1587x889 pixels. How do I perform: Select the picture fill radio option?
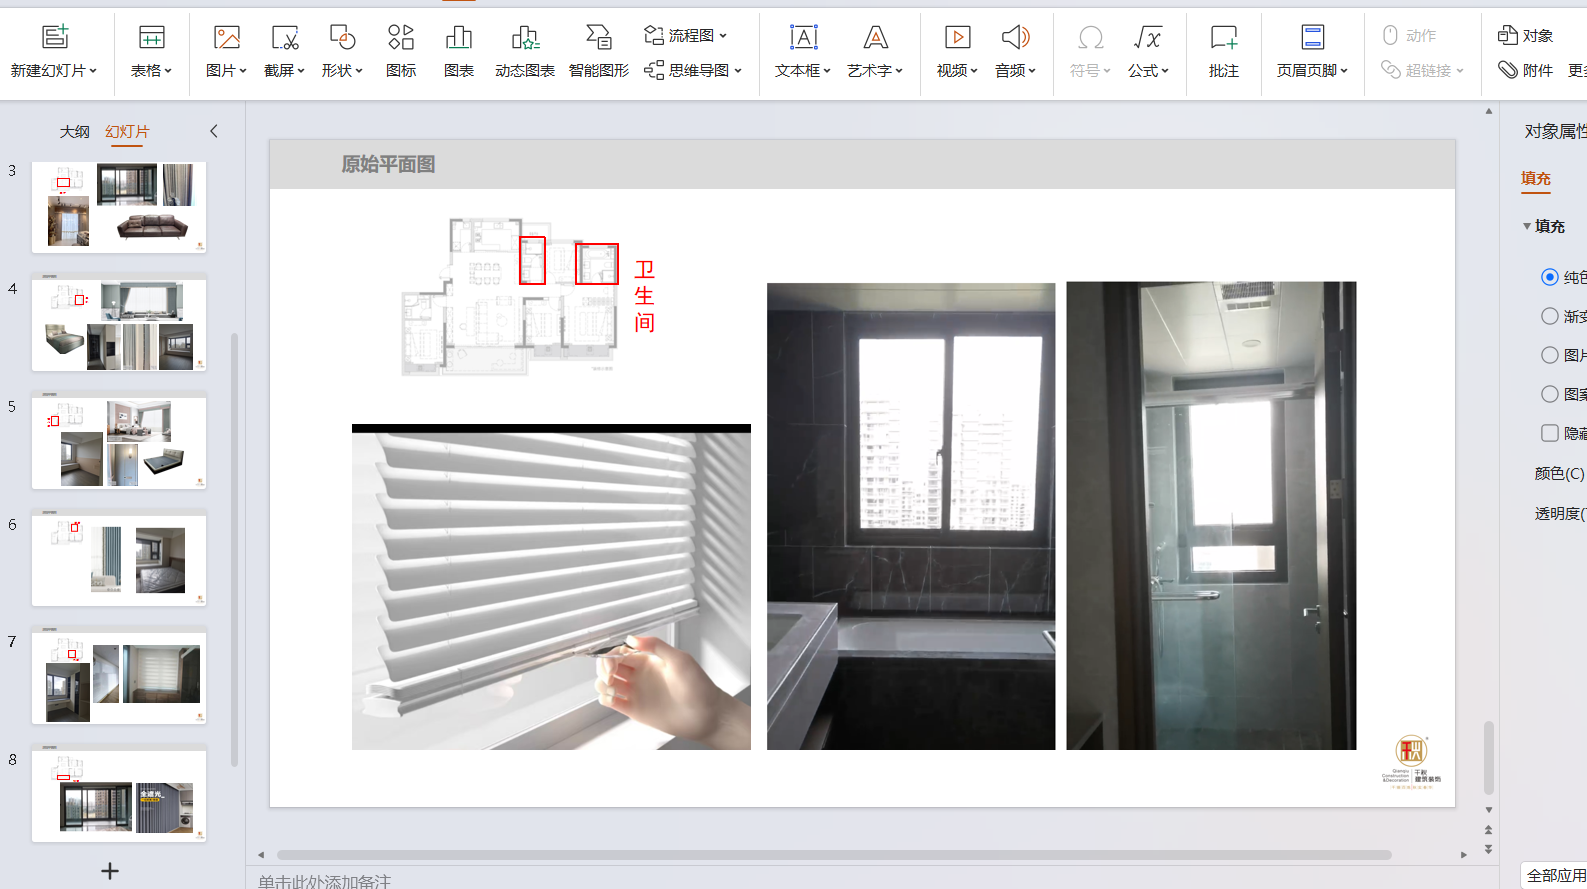coord(1549,355)
